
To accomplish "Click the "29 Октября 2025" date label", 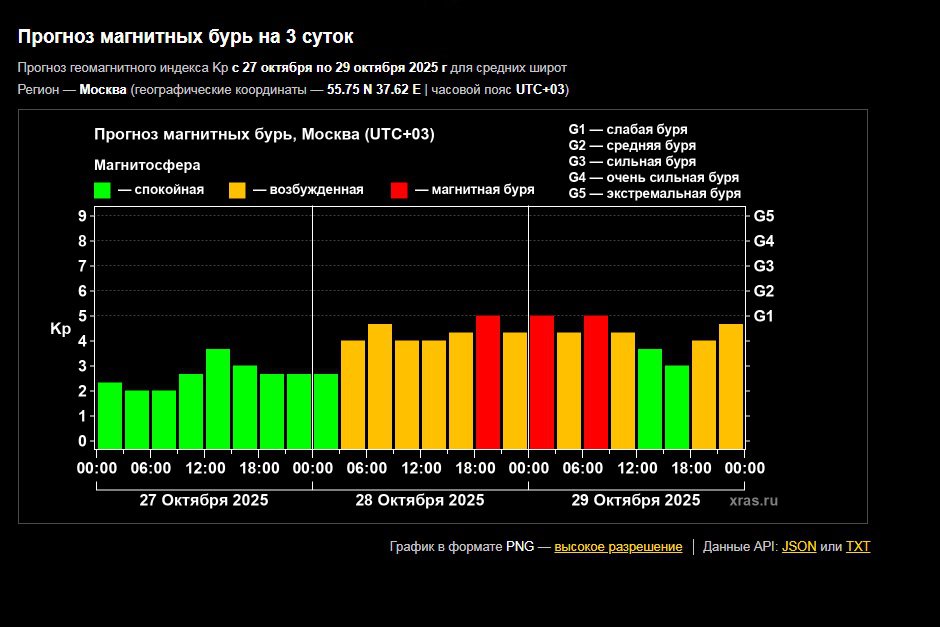I will [x=635, y=500].
